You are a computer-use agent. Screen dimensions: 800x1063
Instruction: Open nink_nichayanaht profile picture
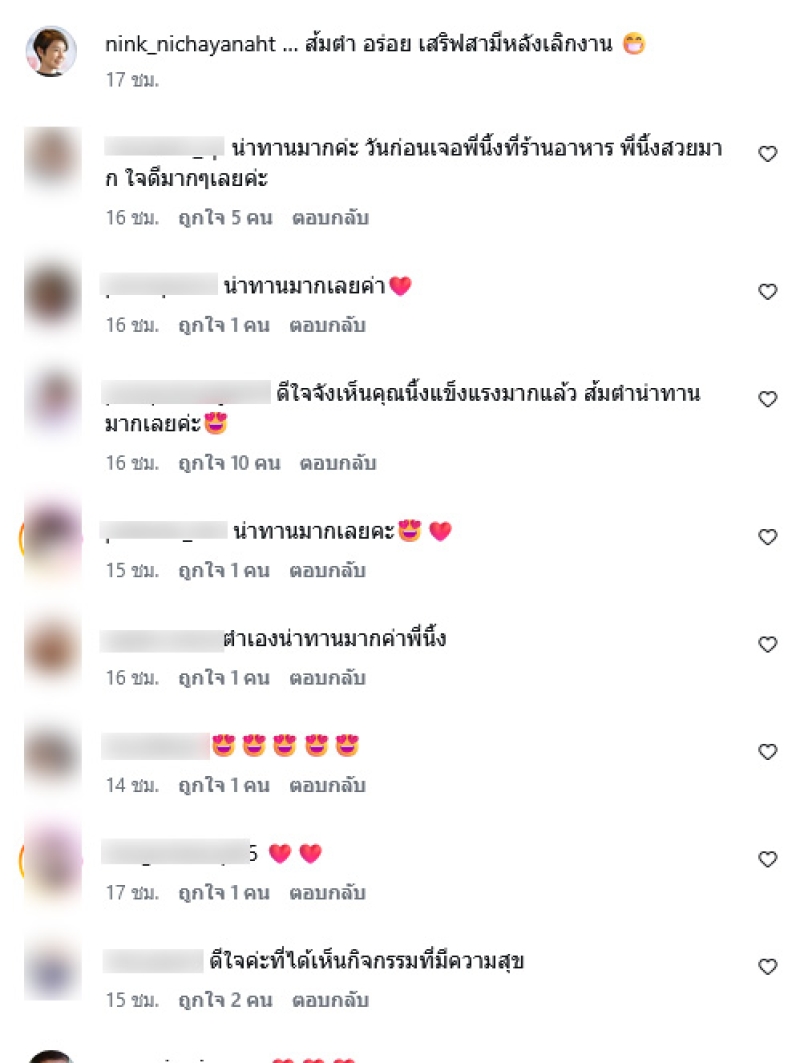52,52
